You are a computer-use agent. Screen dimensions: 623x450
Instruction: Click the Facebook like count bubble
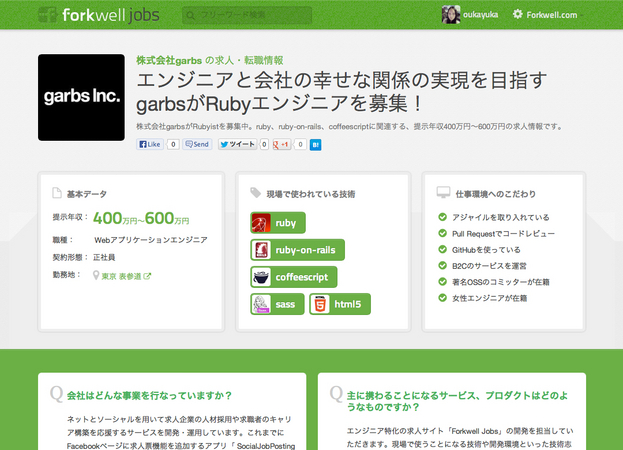(x=173, y=144)
